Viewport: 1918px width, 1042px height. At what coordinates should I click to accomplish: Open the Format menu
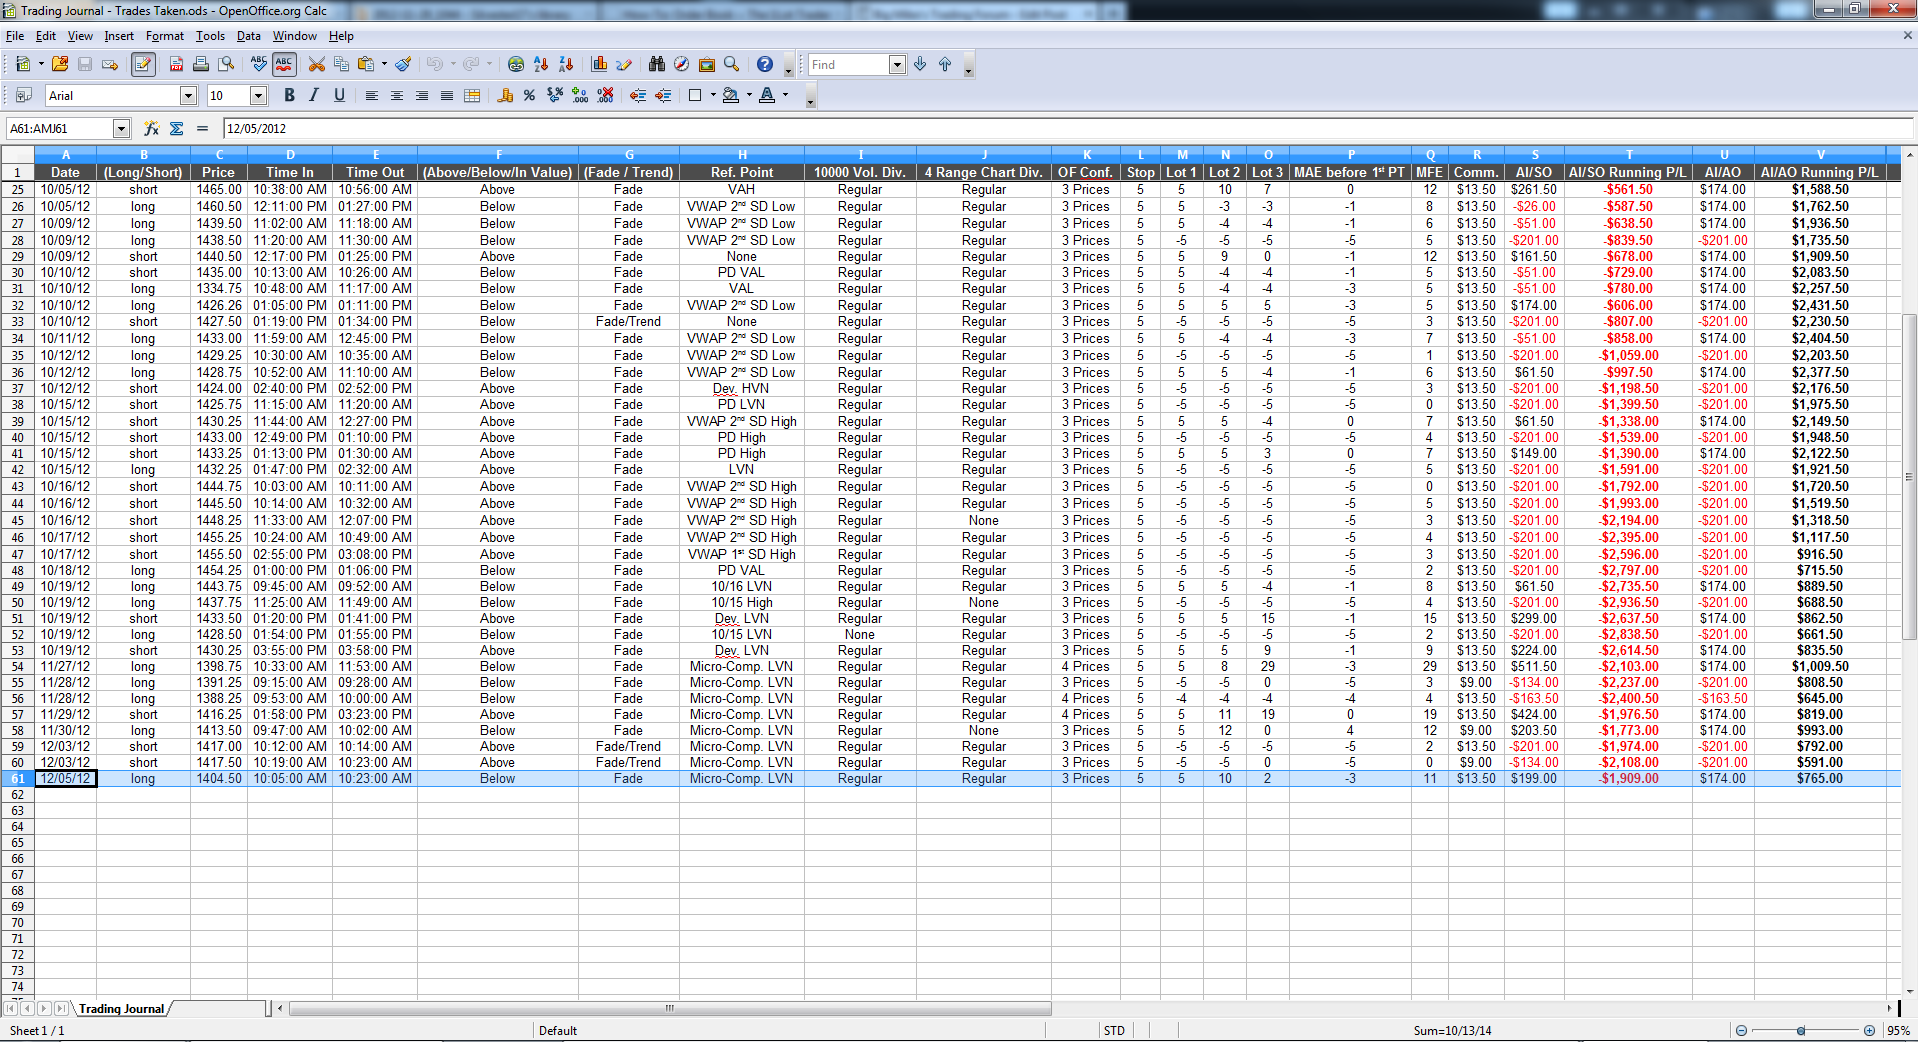click(165, 36)
